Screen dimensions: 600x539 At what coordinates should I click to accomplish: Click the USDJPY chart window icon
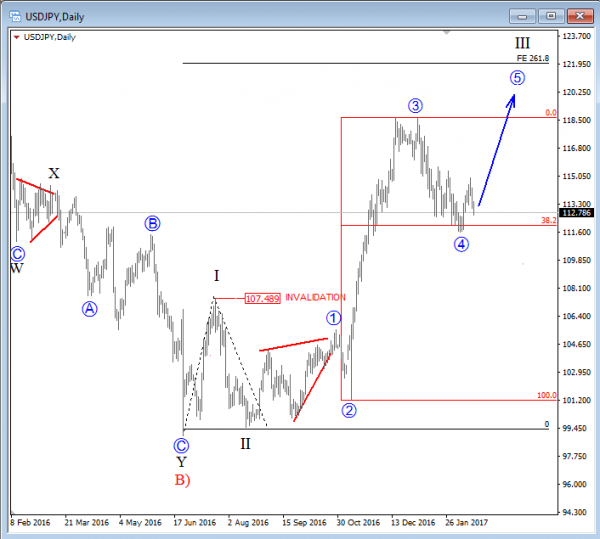(15, 16)
